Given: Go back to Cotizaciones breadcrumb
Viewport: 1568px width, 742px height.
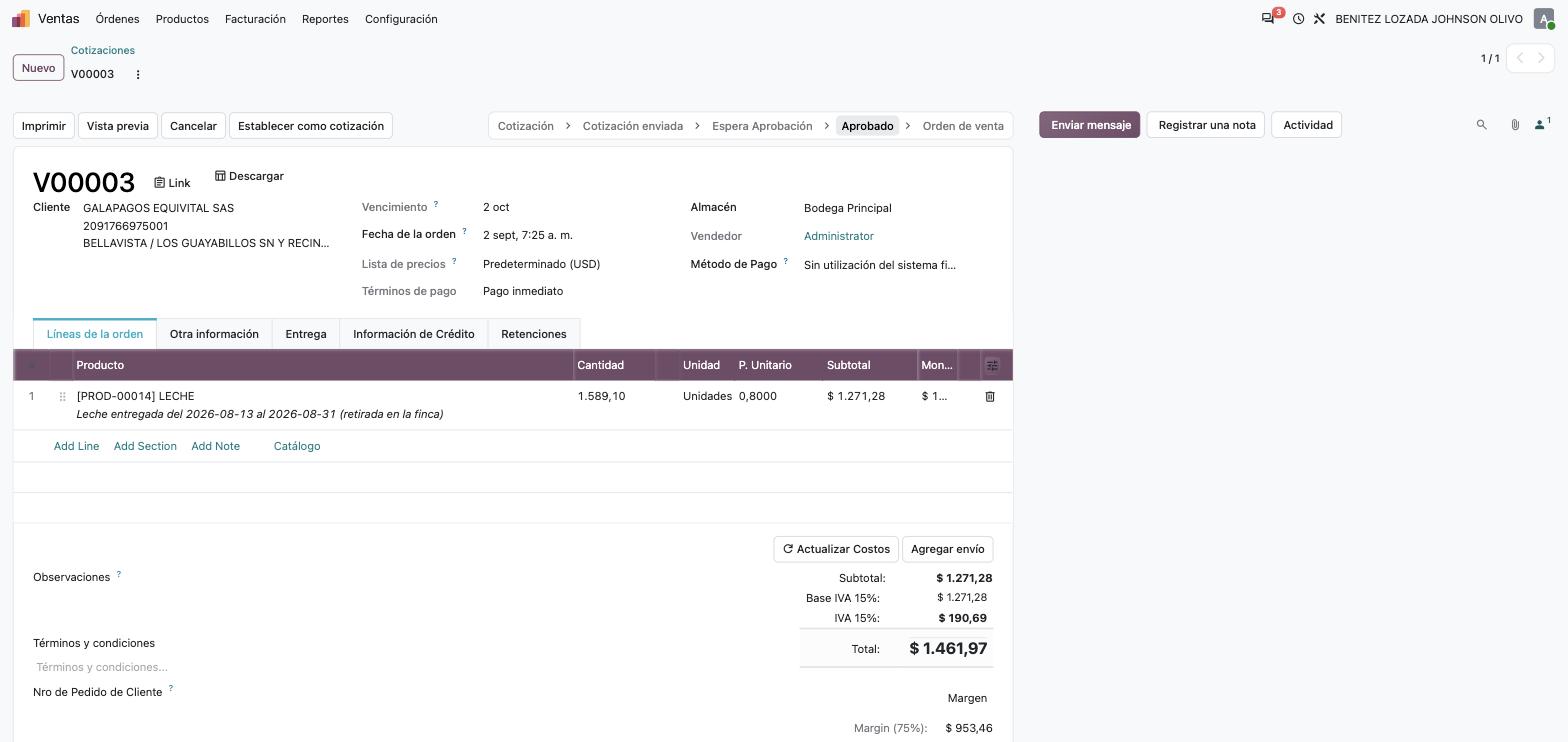Looking at the screenshot, I should pyautogui.click(x=103, y=50).
